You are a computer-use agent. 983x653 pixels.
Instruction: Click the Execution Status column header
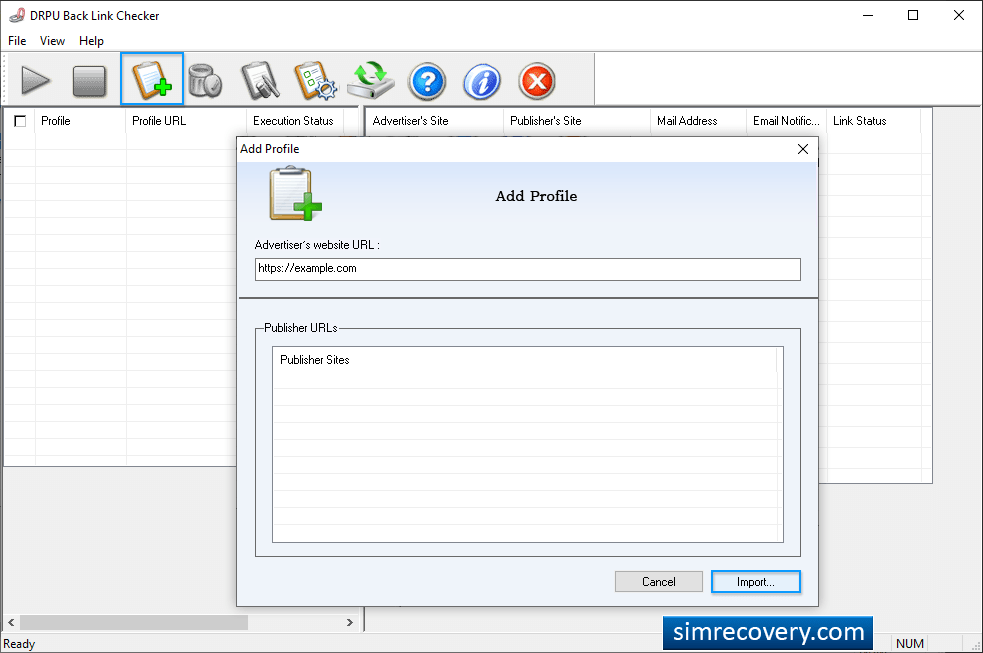pyautogui.click(x=295, y=121)
